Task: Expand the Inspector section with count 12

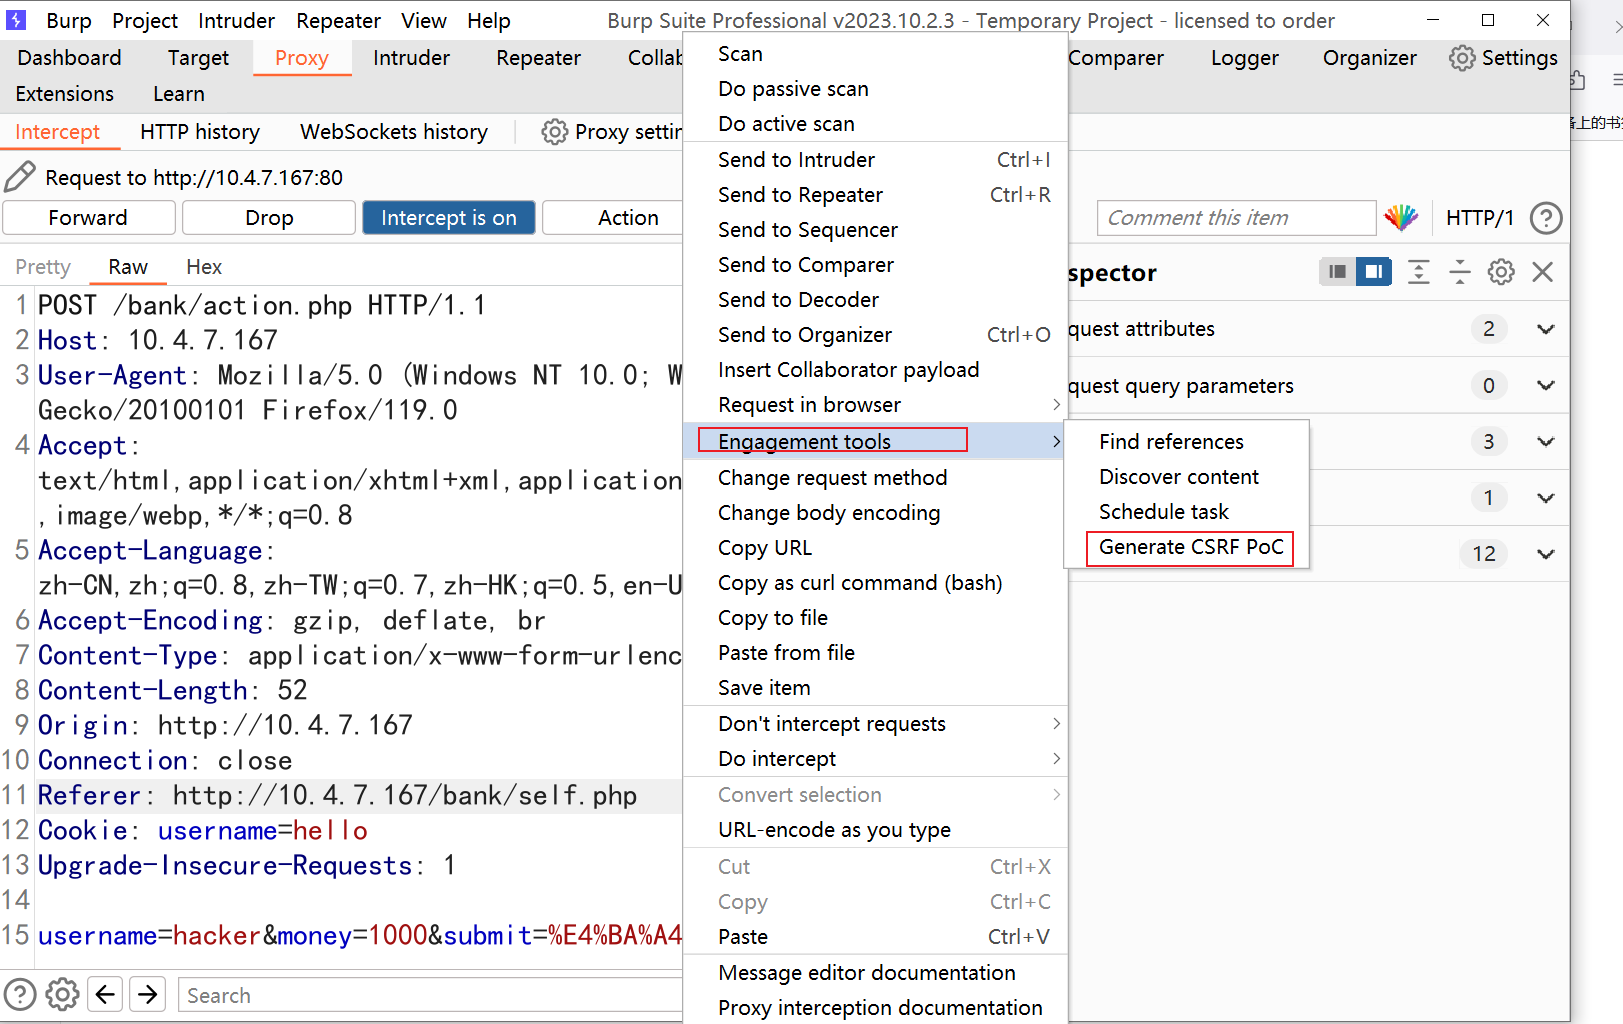Action: pos(1546,554)
